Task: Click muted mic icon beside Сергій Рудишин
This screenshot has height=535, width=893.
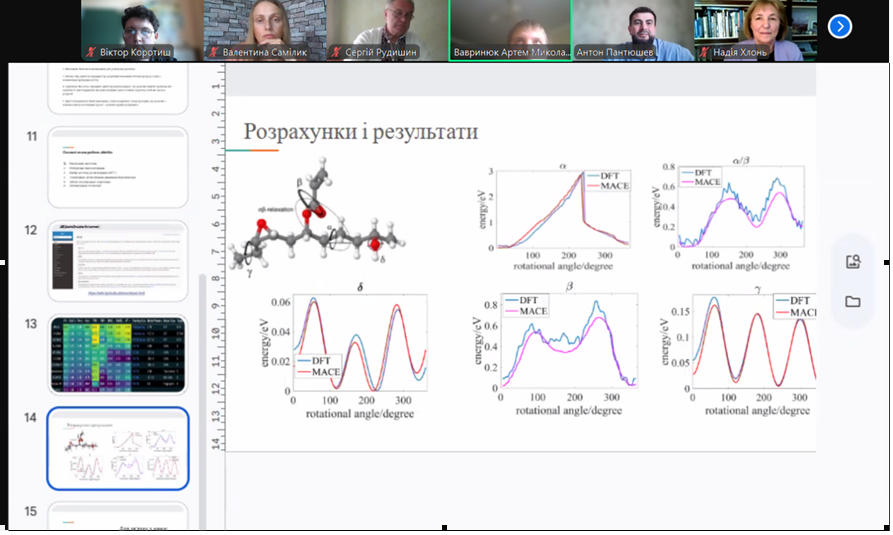Action: 336,51
